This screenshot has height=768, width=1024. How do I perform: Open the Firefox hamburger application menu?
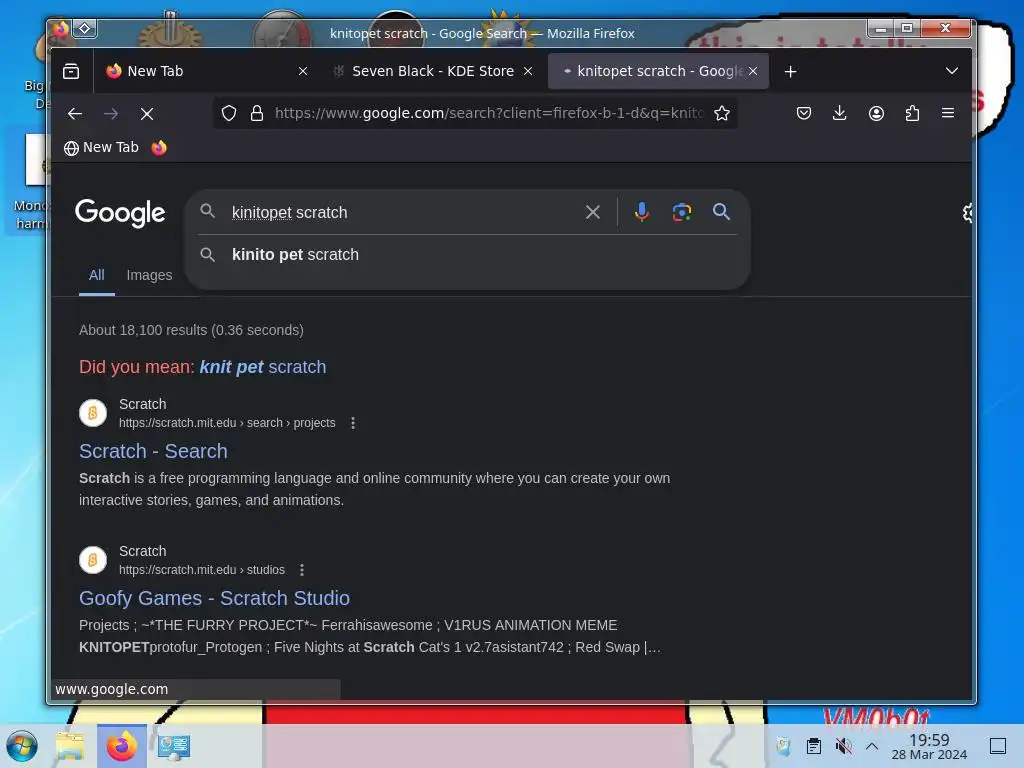(948, 114)
